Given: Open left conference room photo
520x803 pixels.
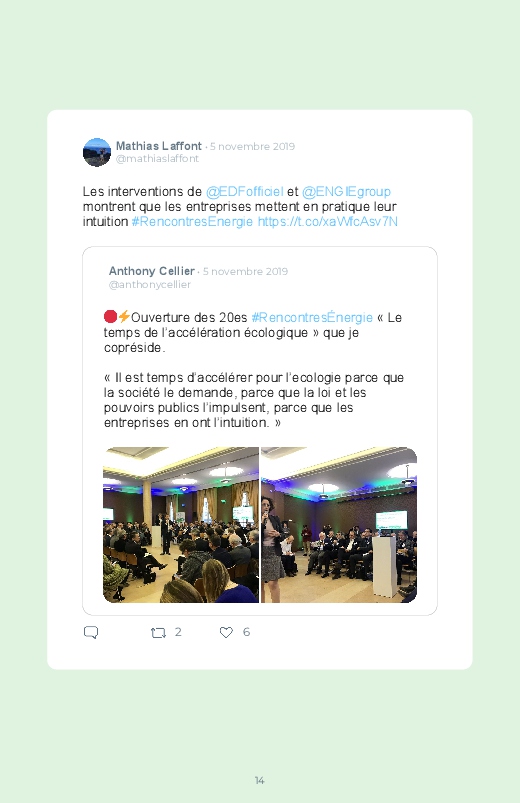Looking at the screenshot, I should point(181,525).
